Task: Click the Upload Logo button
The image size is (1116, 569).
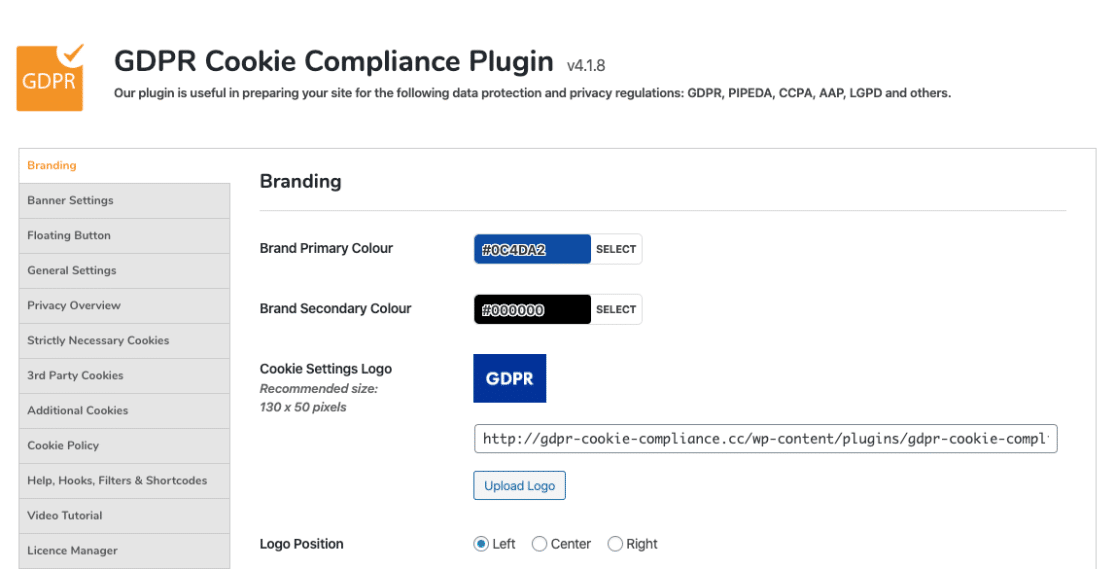Action: coord(520,486)
